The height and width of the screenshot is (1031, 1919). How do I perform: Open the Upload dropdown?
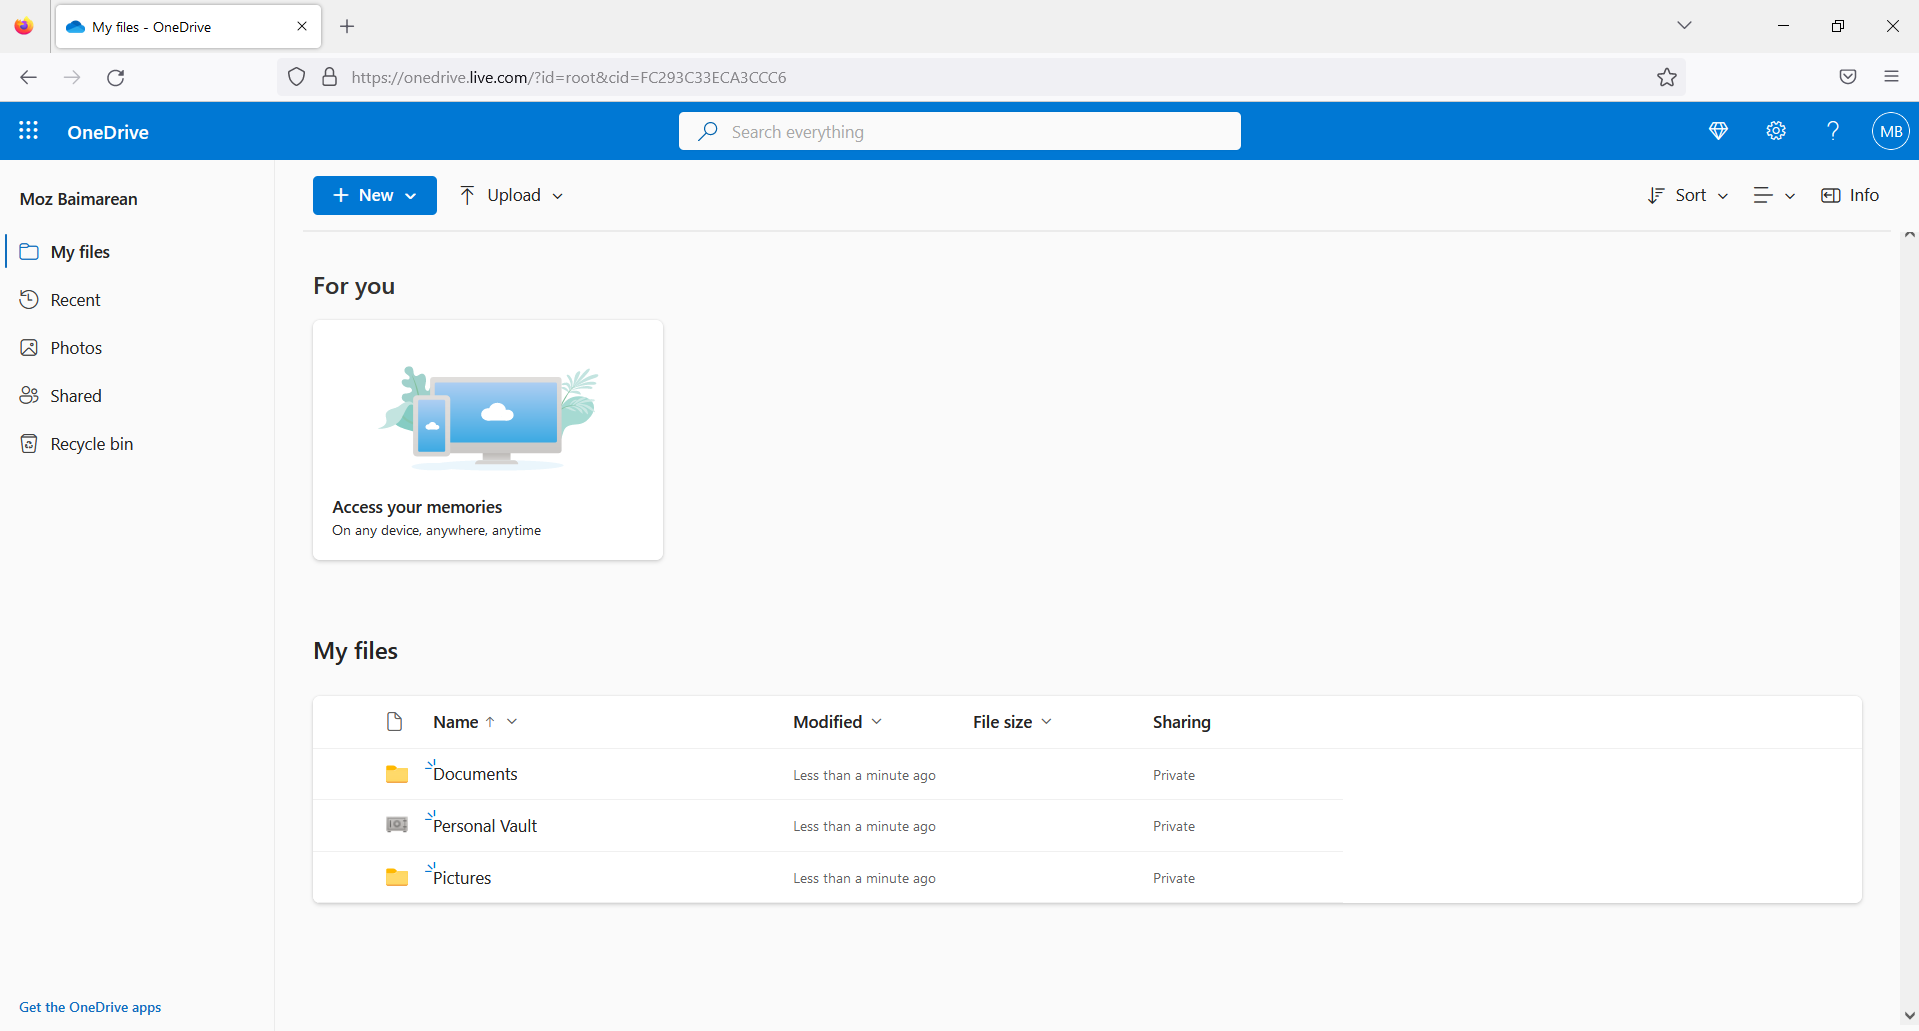coord(511,195)
